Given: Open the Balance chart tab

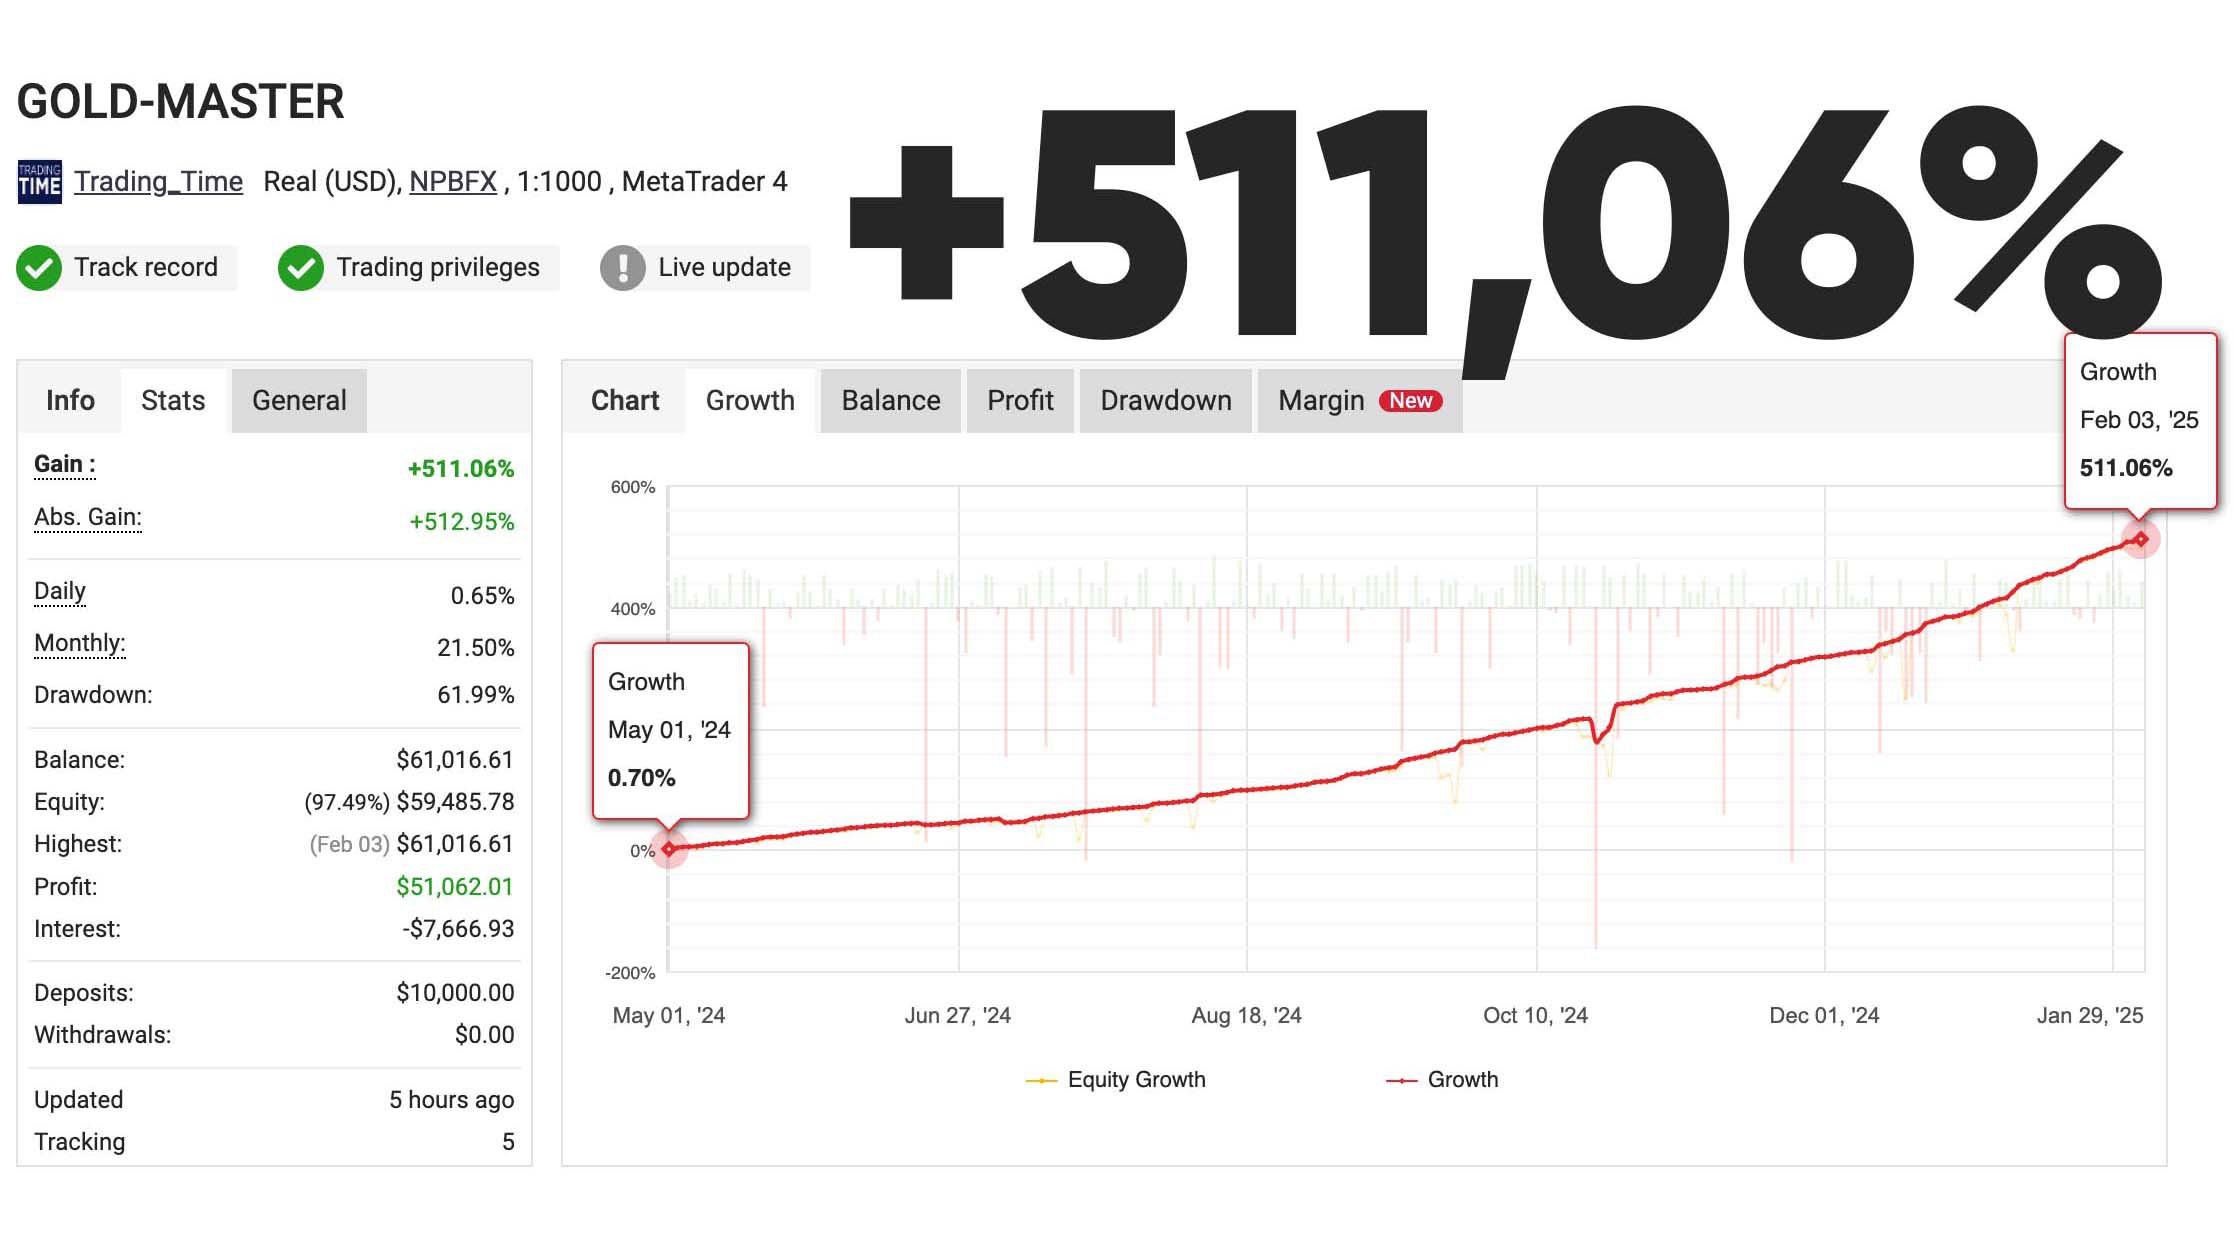Looking at the screenshot, I should pyautogui.click(x=891, y=401).
